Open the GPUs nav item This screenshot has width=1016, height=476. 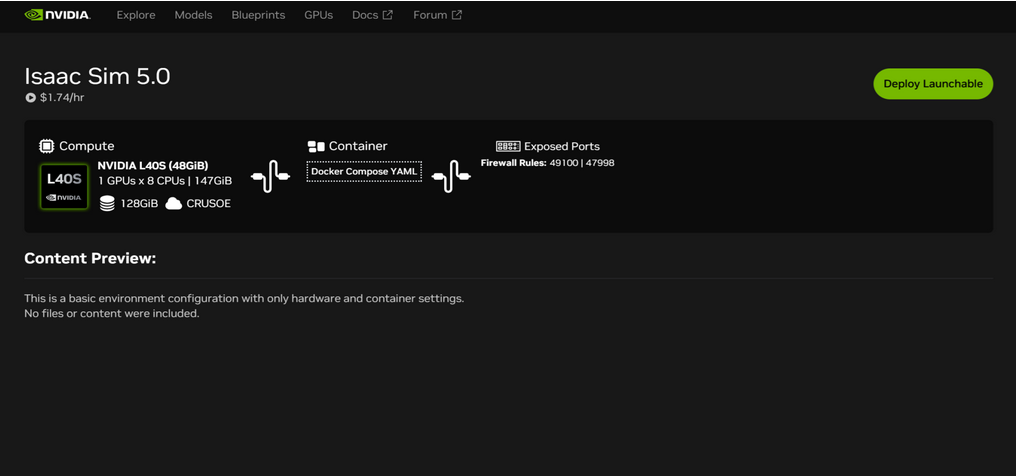[x=319, y=15]
